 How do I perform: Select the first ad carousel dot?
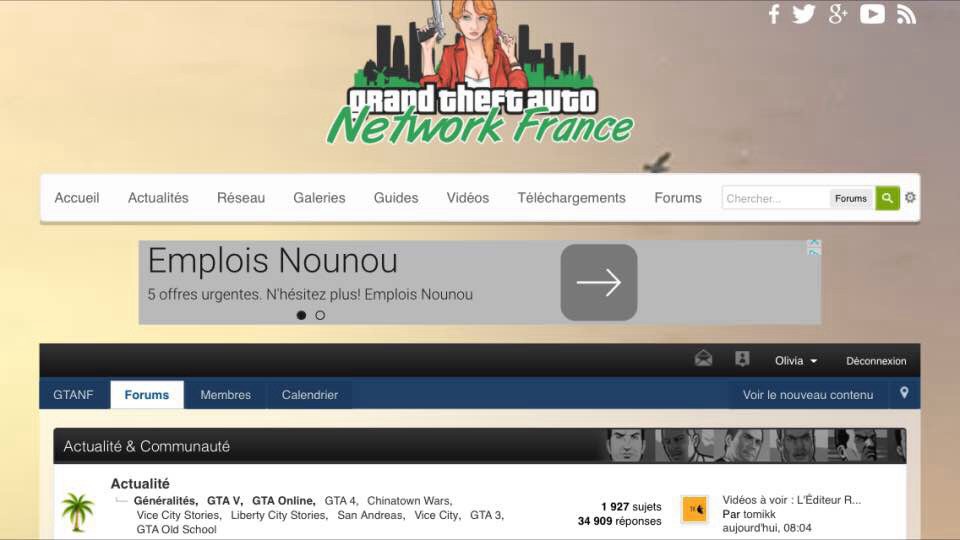[301, 315]
